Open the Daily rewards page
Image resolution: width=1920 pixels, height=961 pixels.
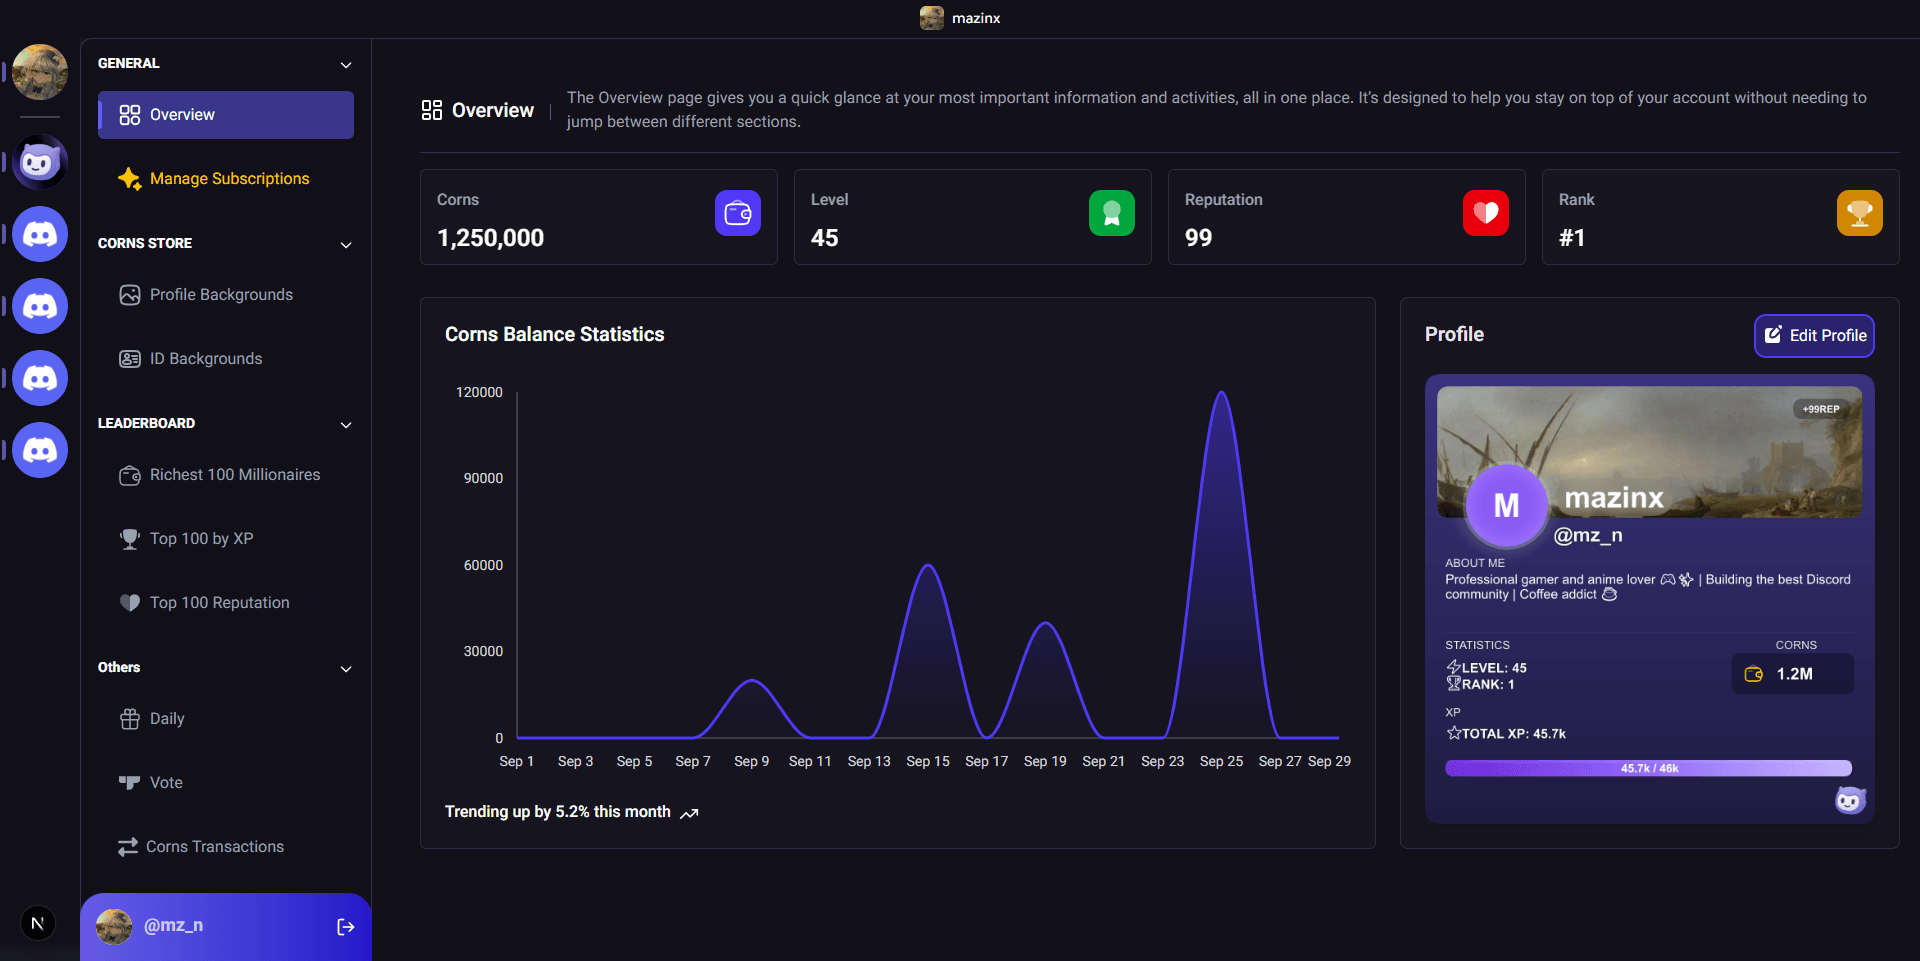166,718
